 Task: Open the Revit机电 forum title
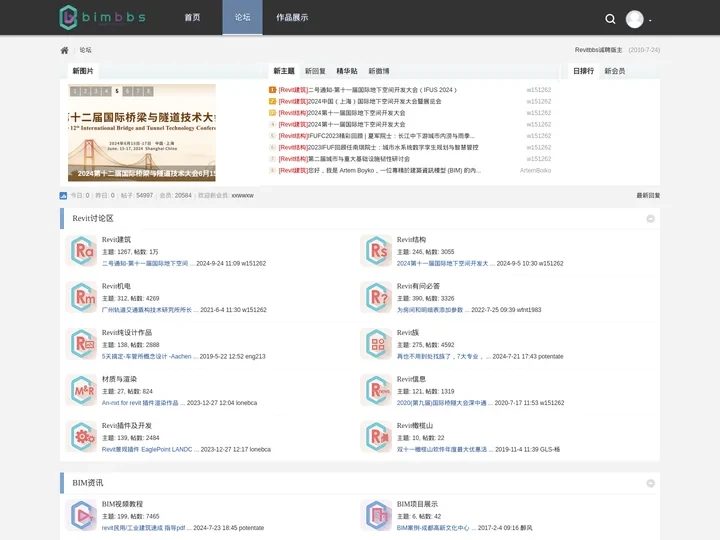pyautogui.click(x=116, y=286)
